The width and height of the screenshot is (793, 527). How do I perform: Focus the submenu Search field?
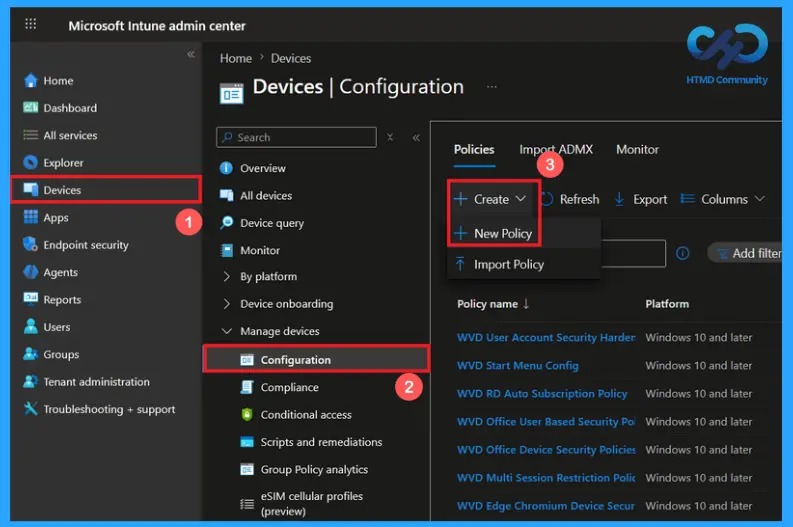[x=296, y=137]
